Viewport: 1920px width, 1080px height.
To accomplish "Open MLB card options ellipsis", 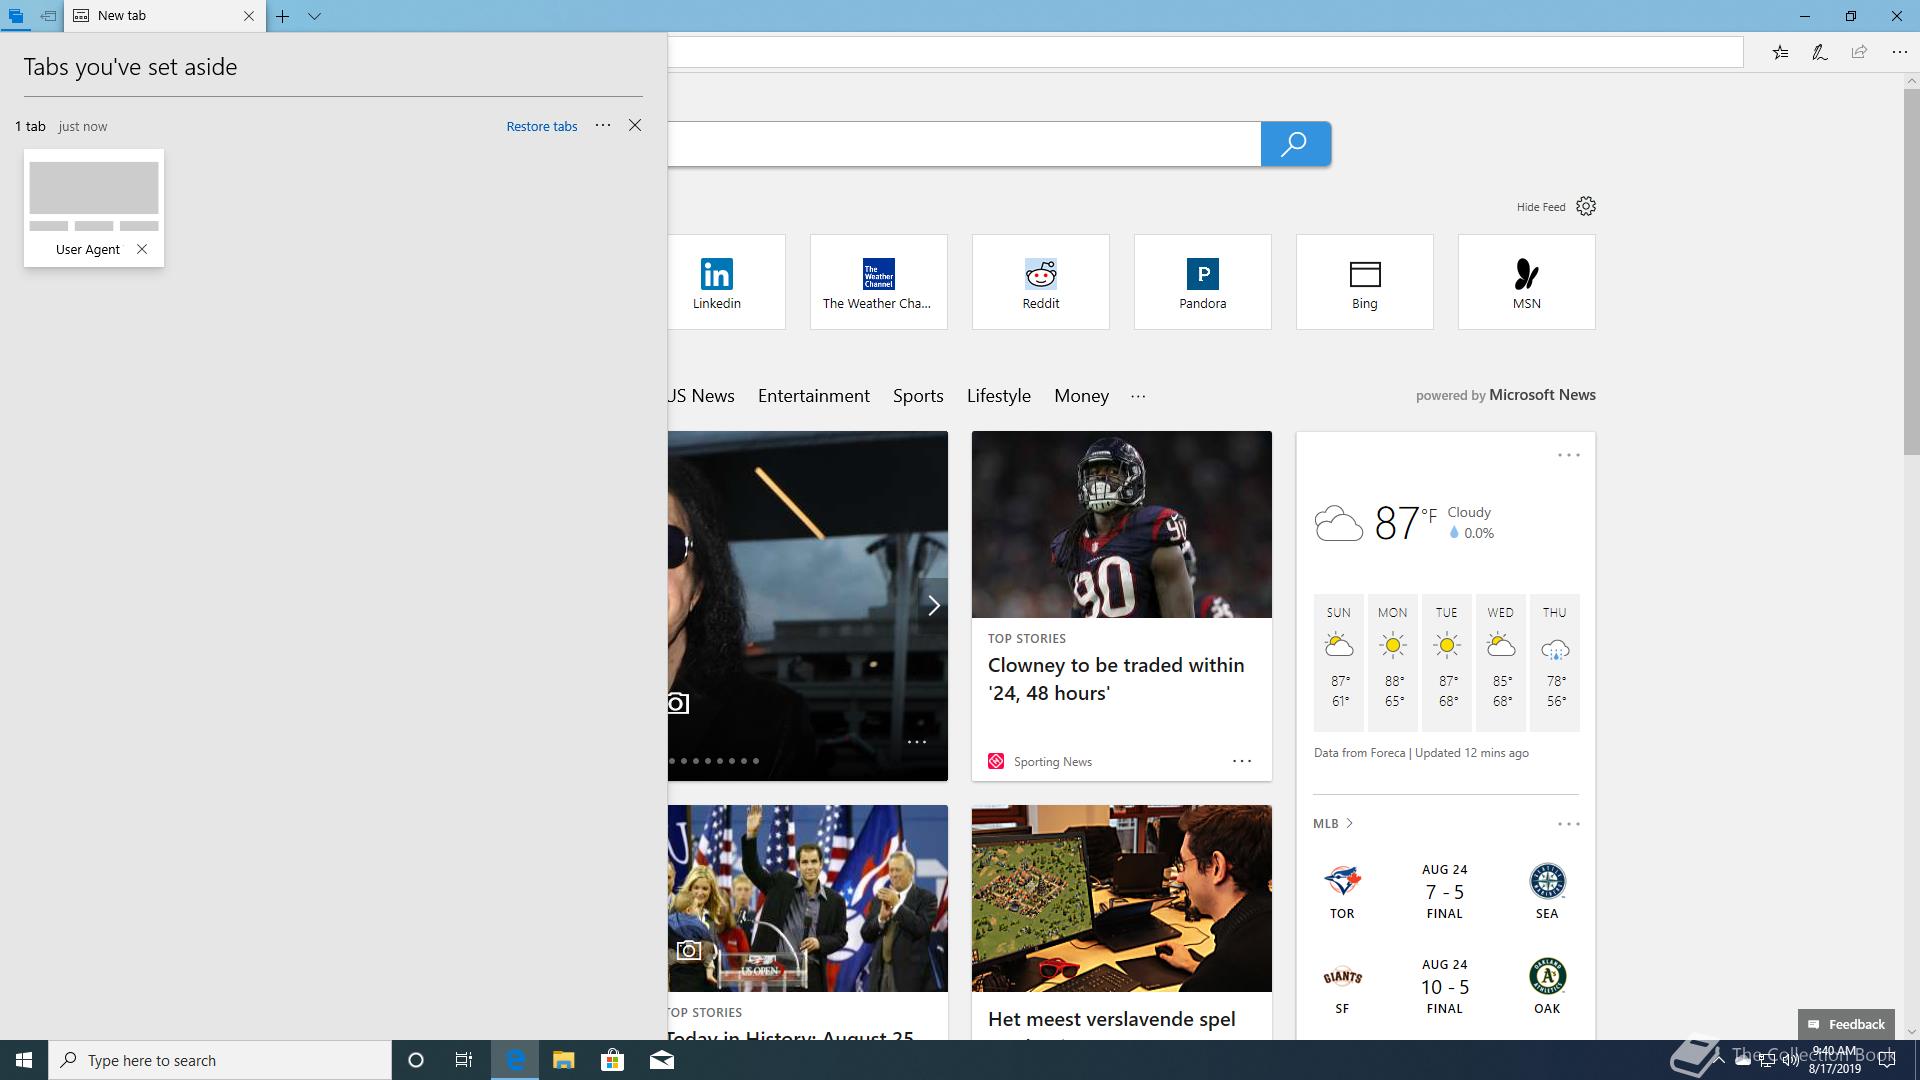I will coord(1568,824).
